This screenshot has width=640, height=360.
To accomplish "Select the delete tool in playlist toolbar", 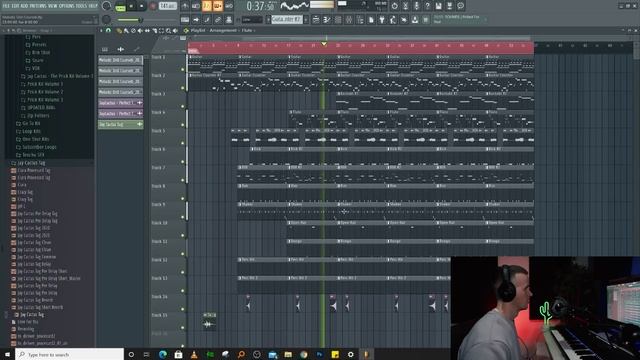I will [x=133, y=31].
